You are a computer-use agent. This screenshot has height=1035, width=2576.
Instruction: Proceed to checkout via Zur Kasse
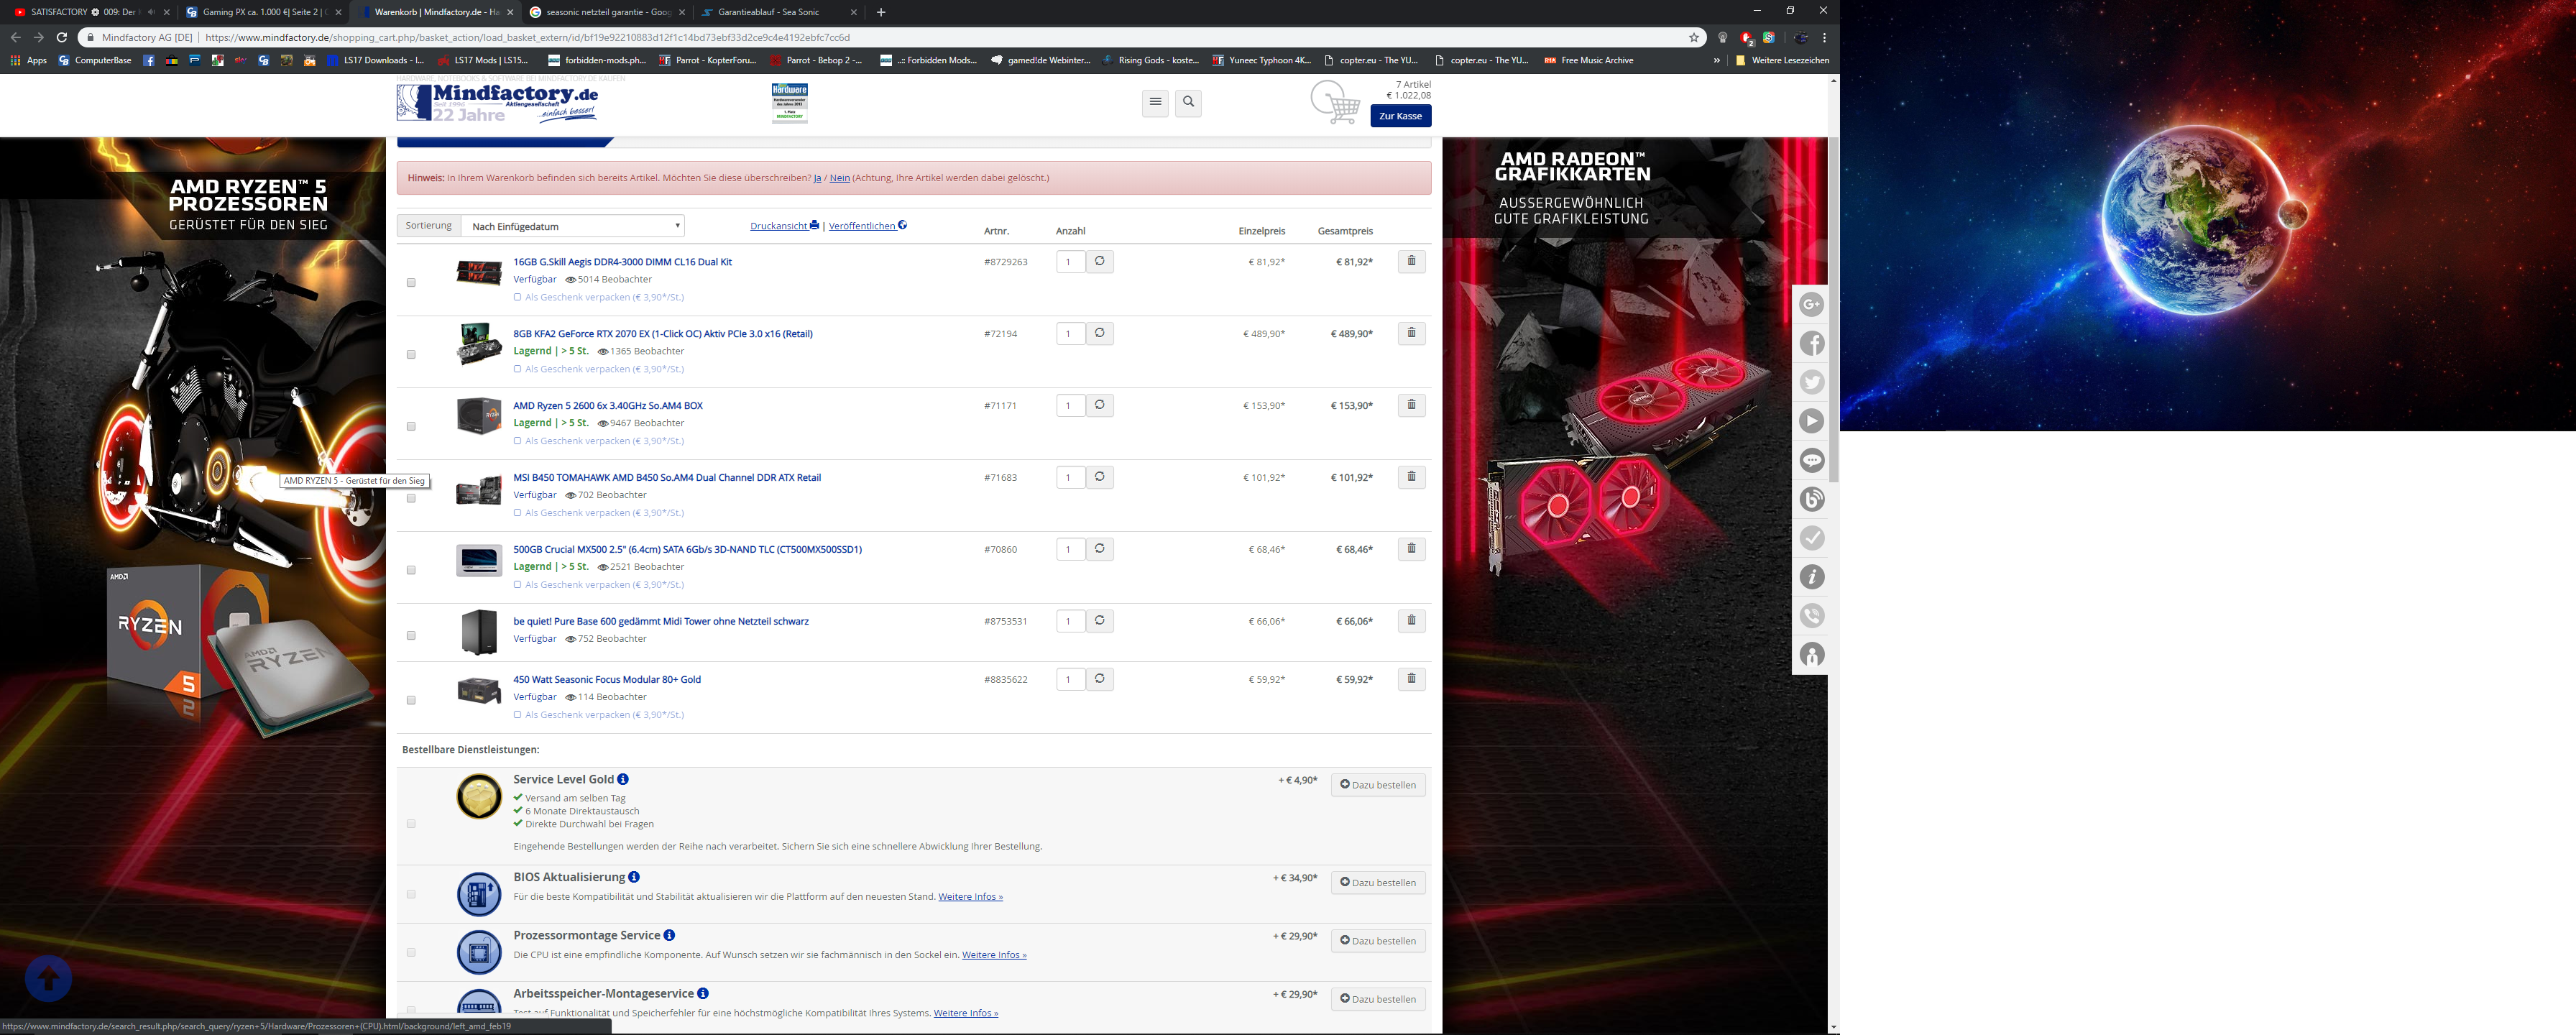1400,116
